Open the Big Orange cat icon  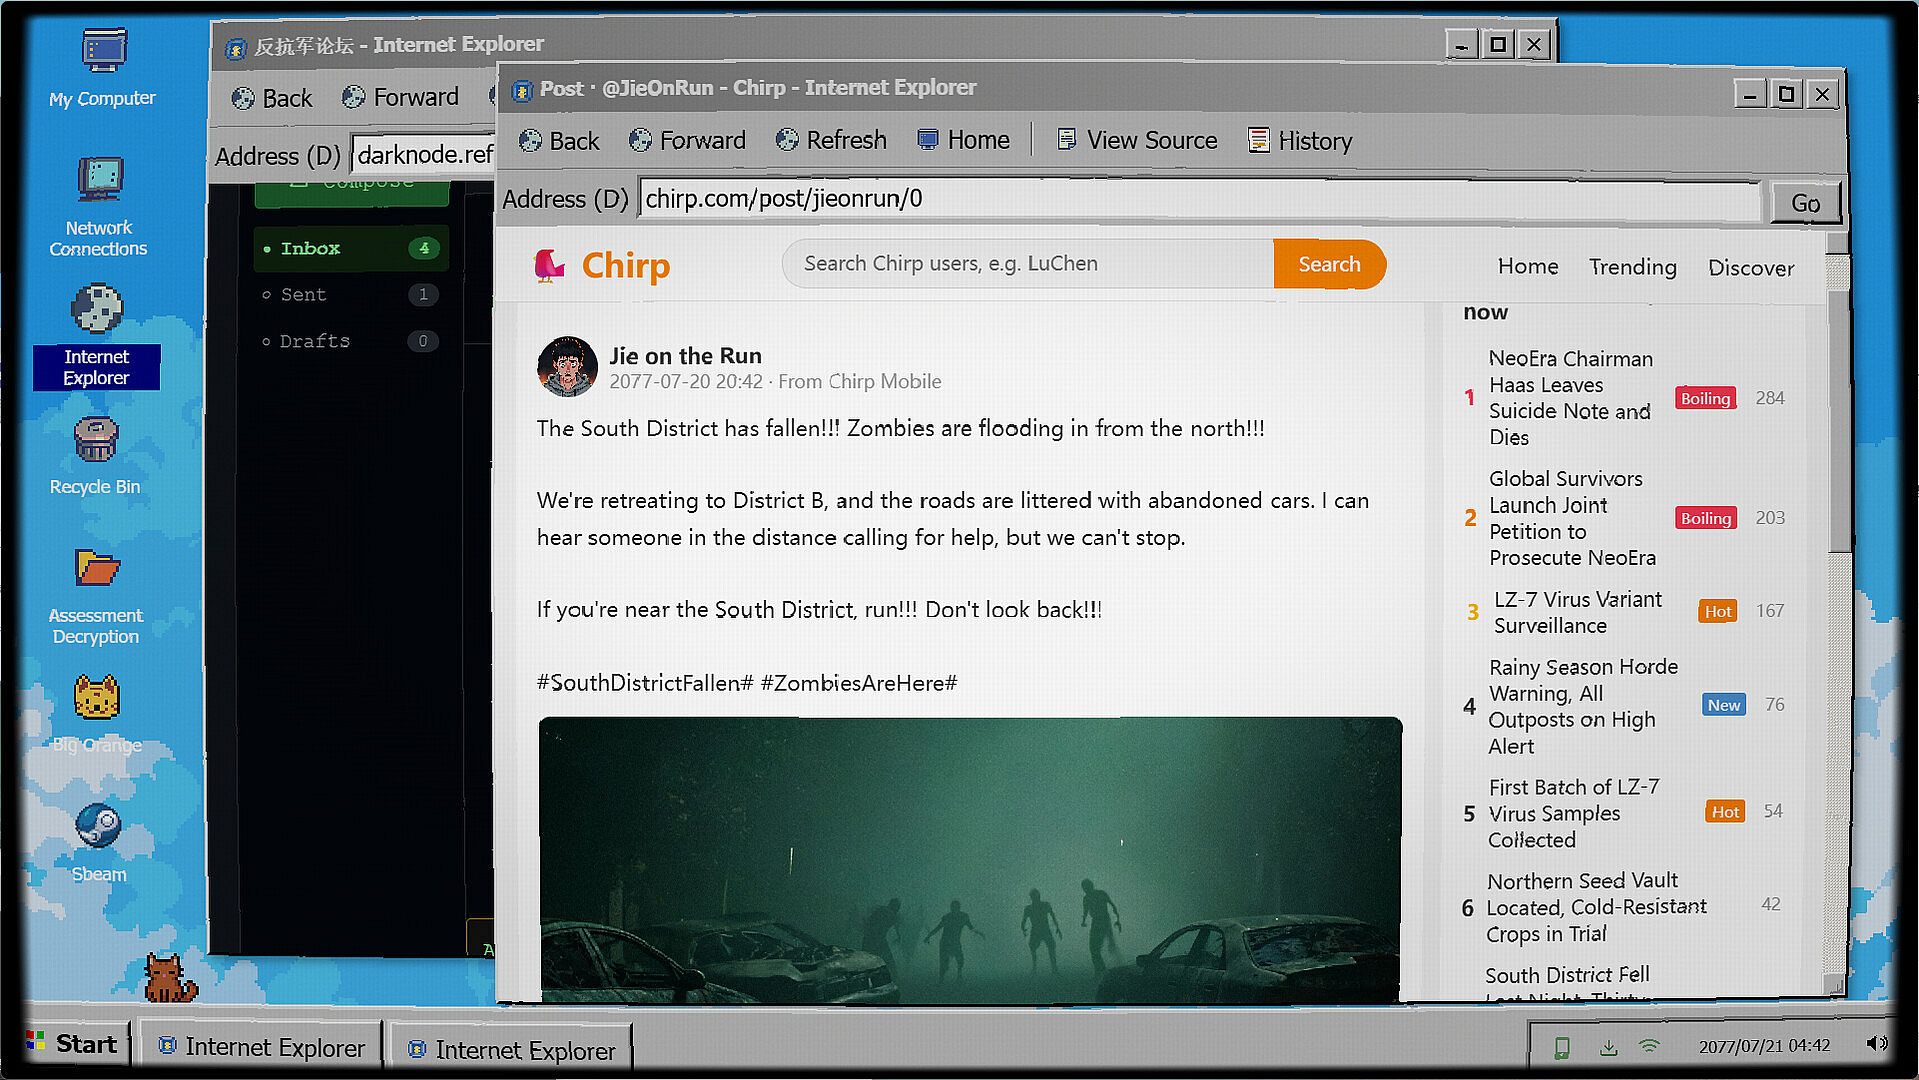click(x=97, y=714)
